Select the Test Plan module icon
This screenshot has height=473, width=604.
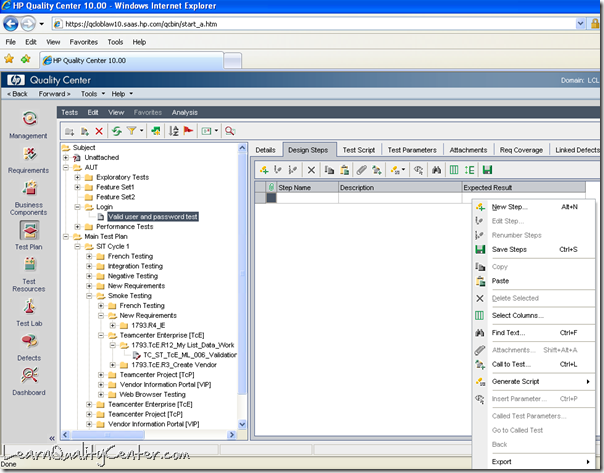pyautogui.click(x=30, y=230)
